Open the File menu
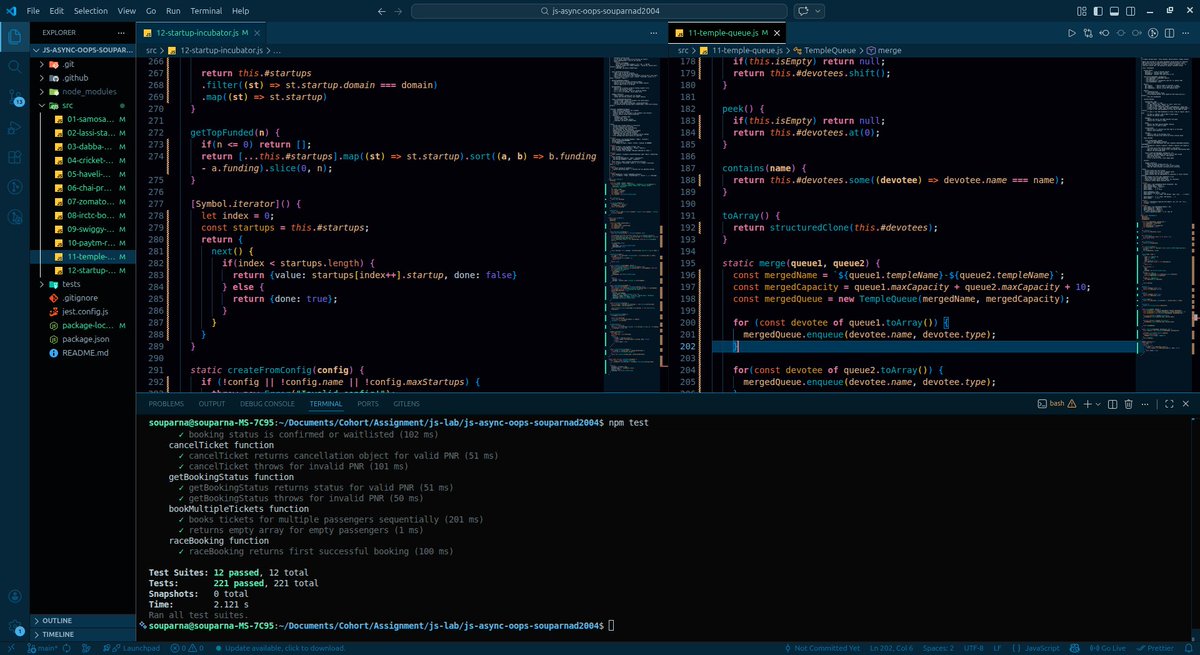This screenshot has width=1200, height=655. (x=35, y=10)
